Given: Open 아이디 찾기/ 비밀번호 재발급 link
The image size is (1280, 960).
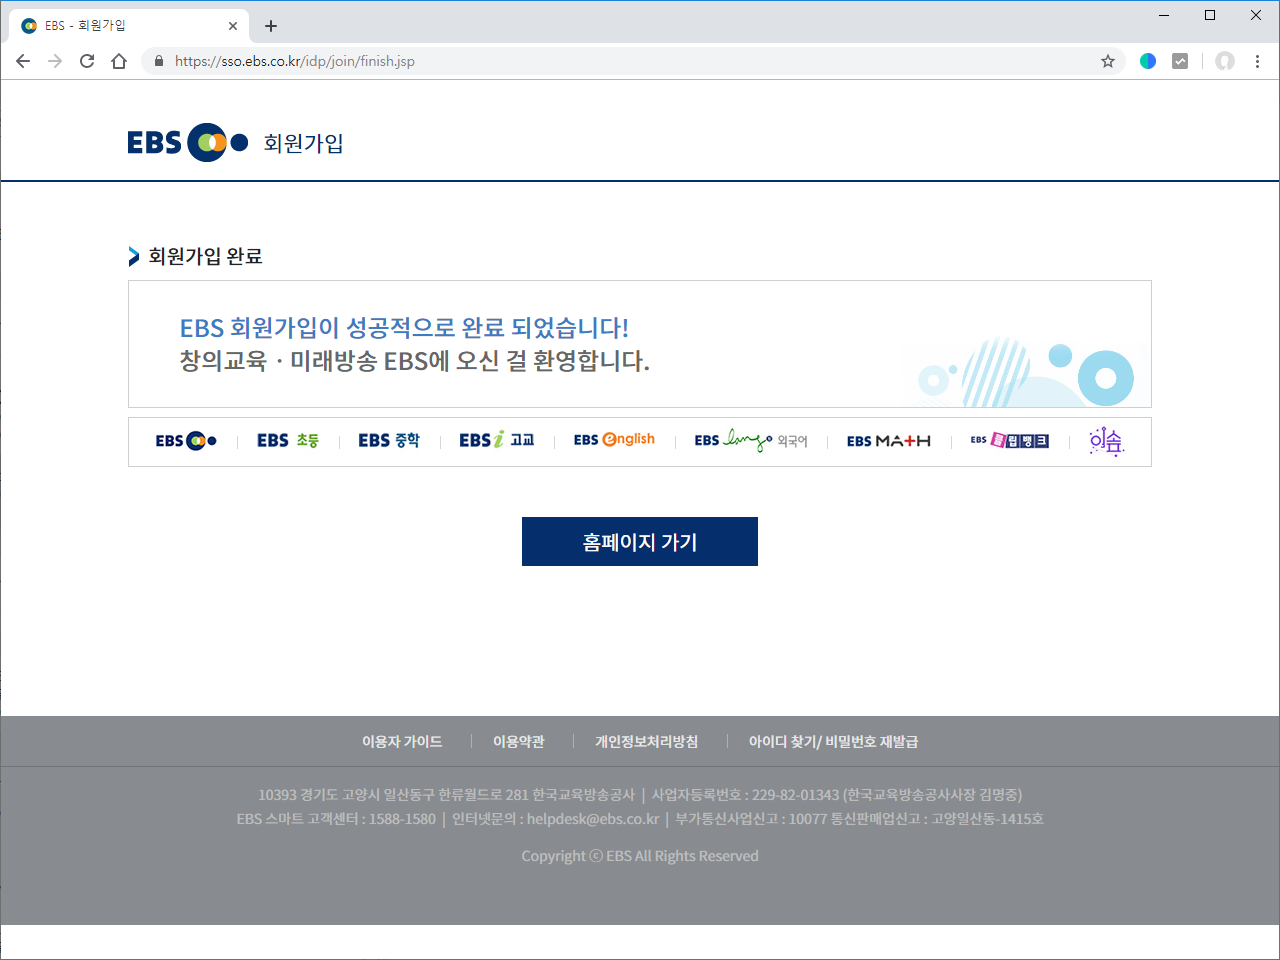Looking at the screenshot, I should [834, 742].
